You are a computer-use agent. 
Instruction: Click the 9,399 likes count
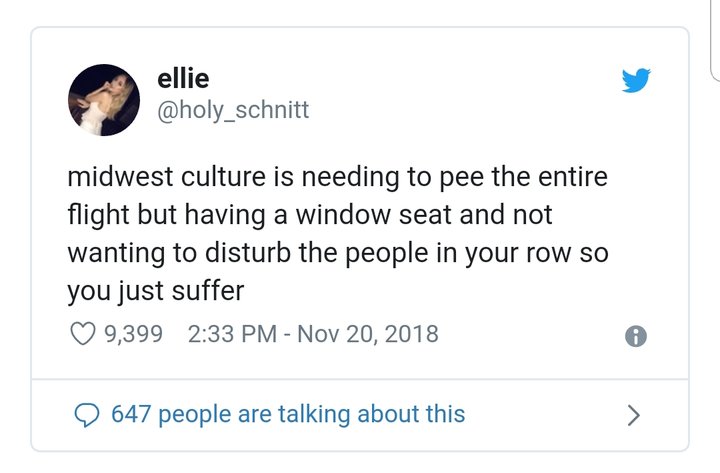tap(134, 334)
